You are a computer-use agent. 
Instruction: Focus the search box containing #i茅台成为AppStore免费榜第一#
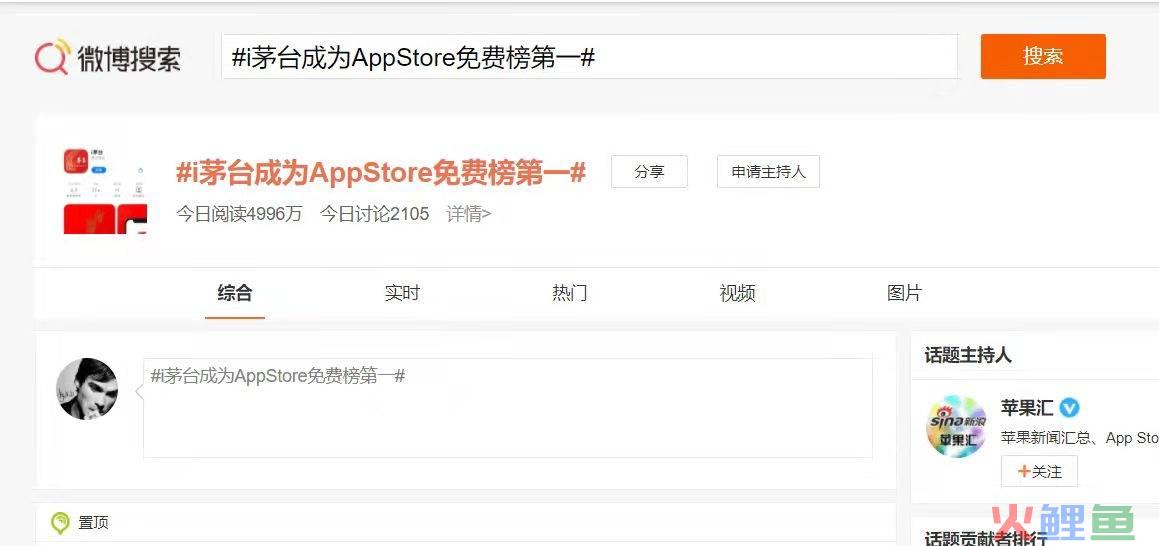(x=590, y=57)
